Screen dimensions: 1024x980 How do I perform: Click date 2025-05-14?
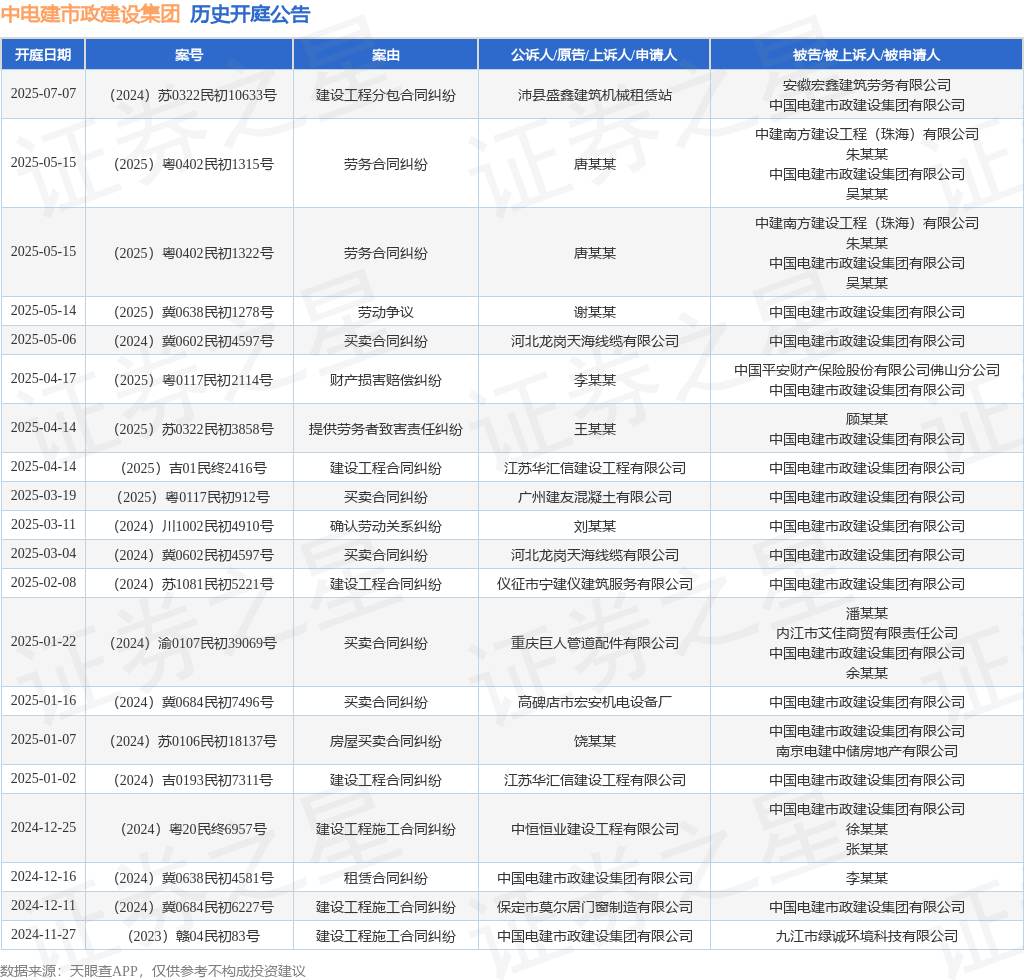coord(43,310)
